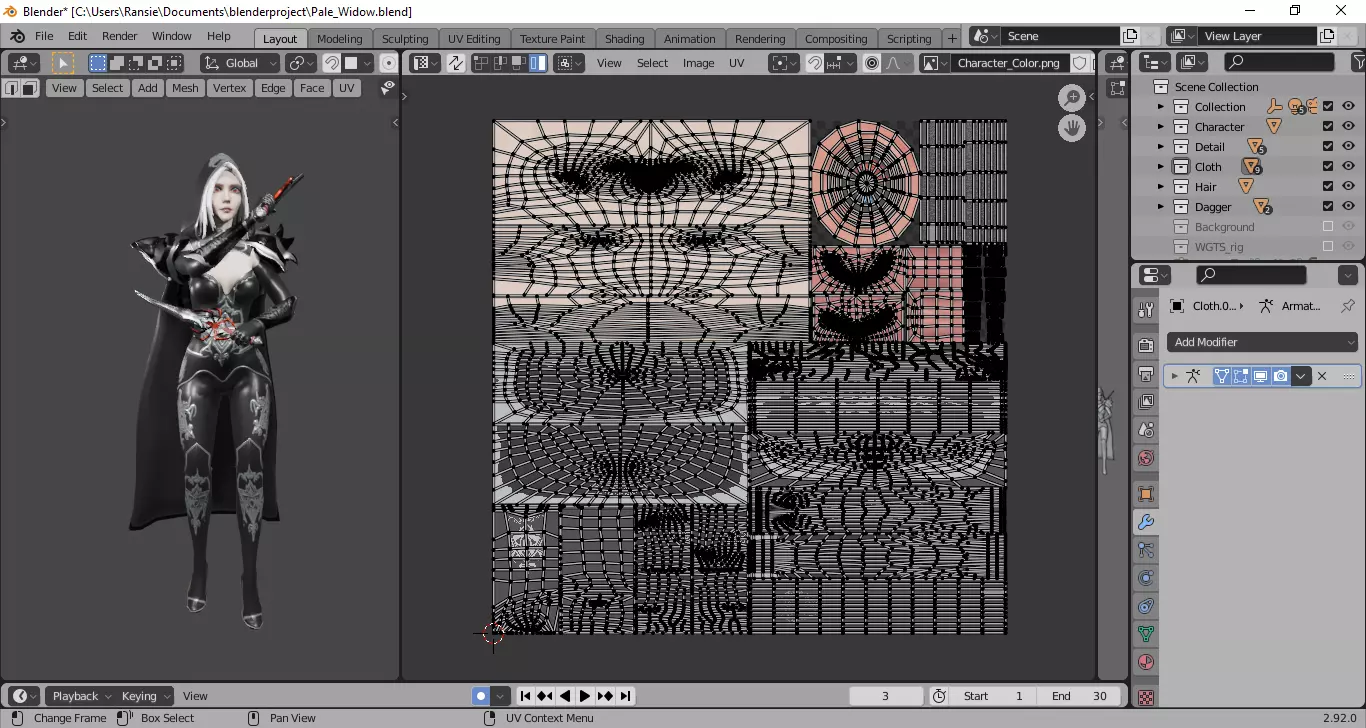Click the Character_Color.png image name field
The image size is (1366, 728).
(1008, 63)
